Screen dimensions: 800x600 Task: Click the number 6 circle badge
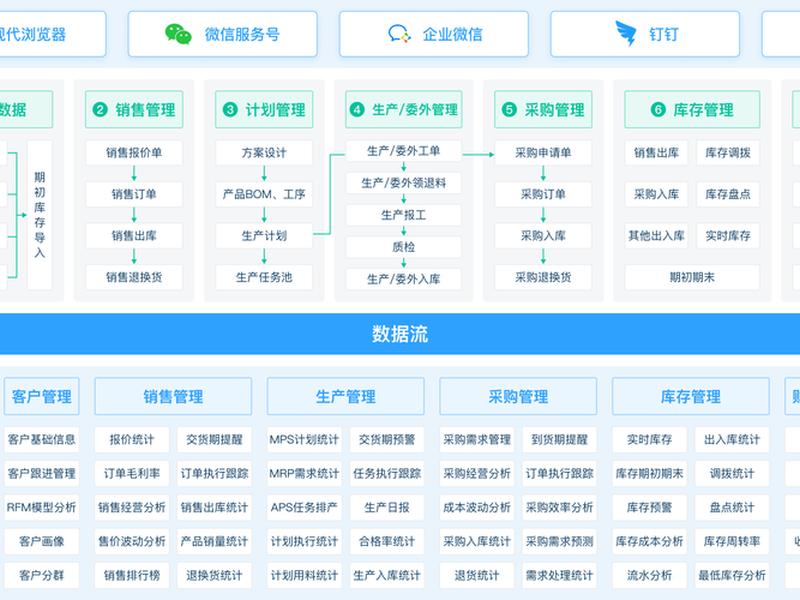(x=658, y=110)
